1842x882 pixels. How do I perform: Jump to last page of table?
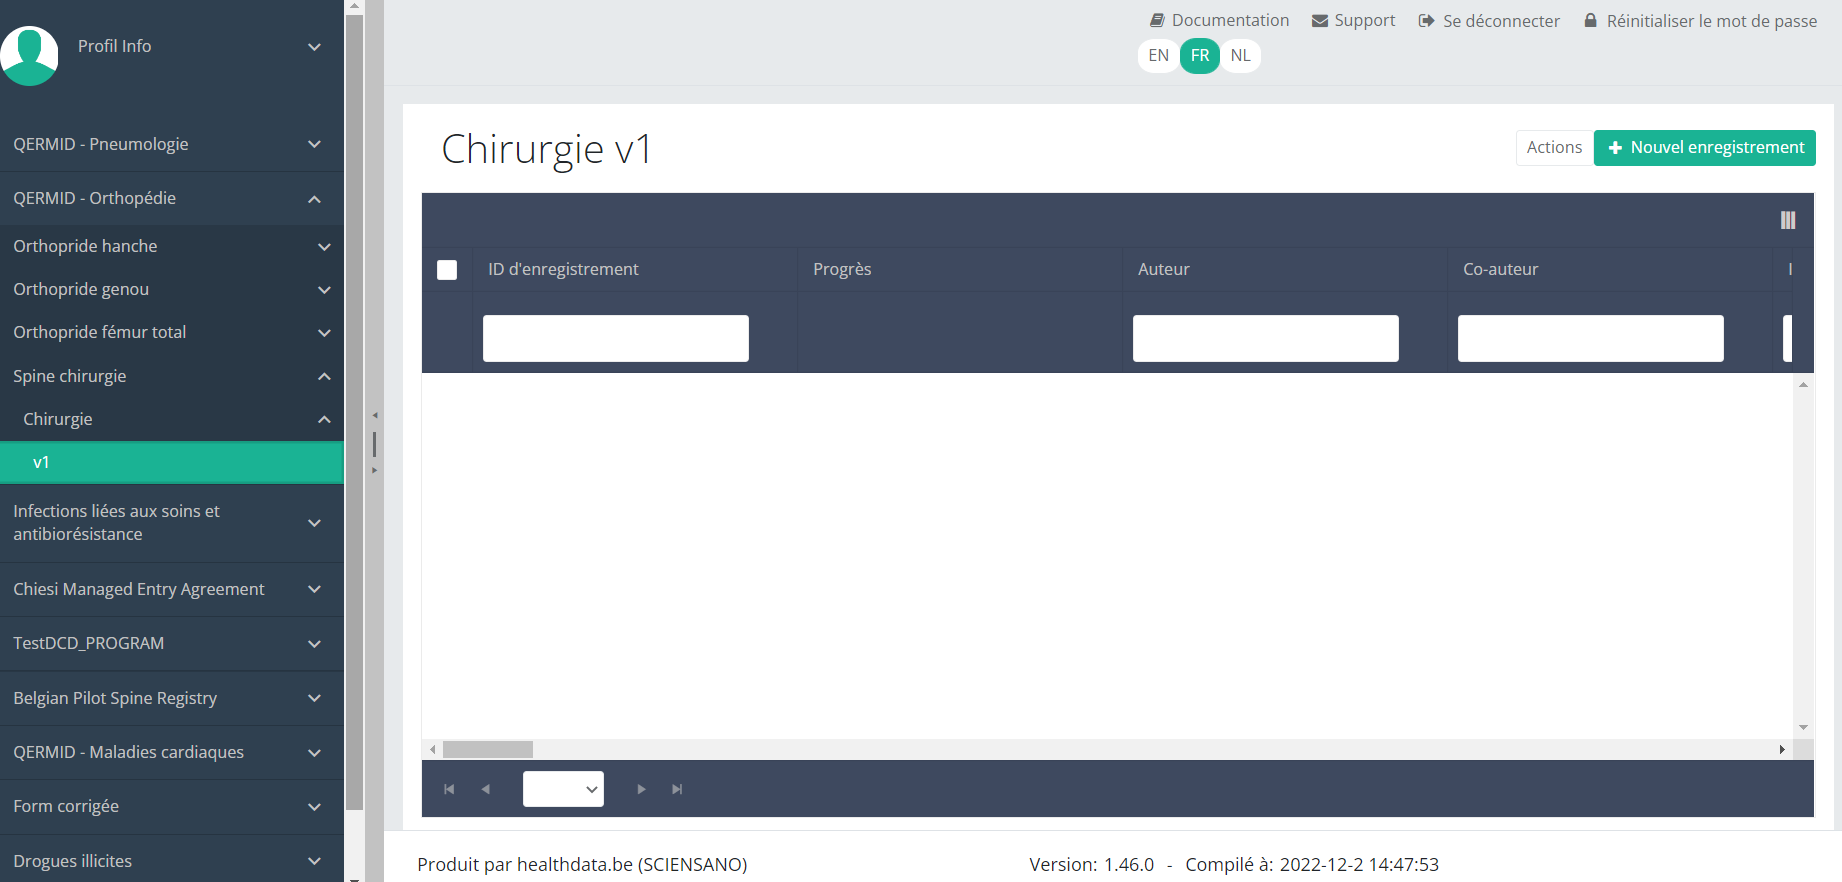tap(677, 789)
